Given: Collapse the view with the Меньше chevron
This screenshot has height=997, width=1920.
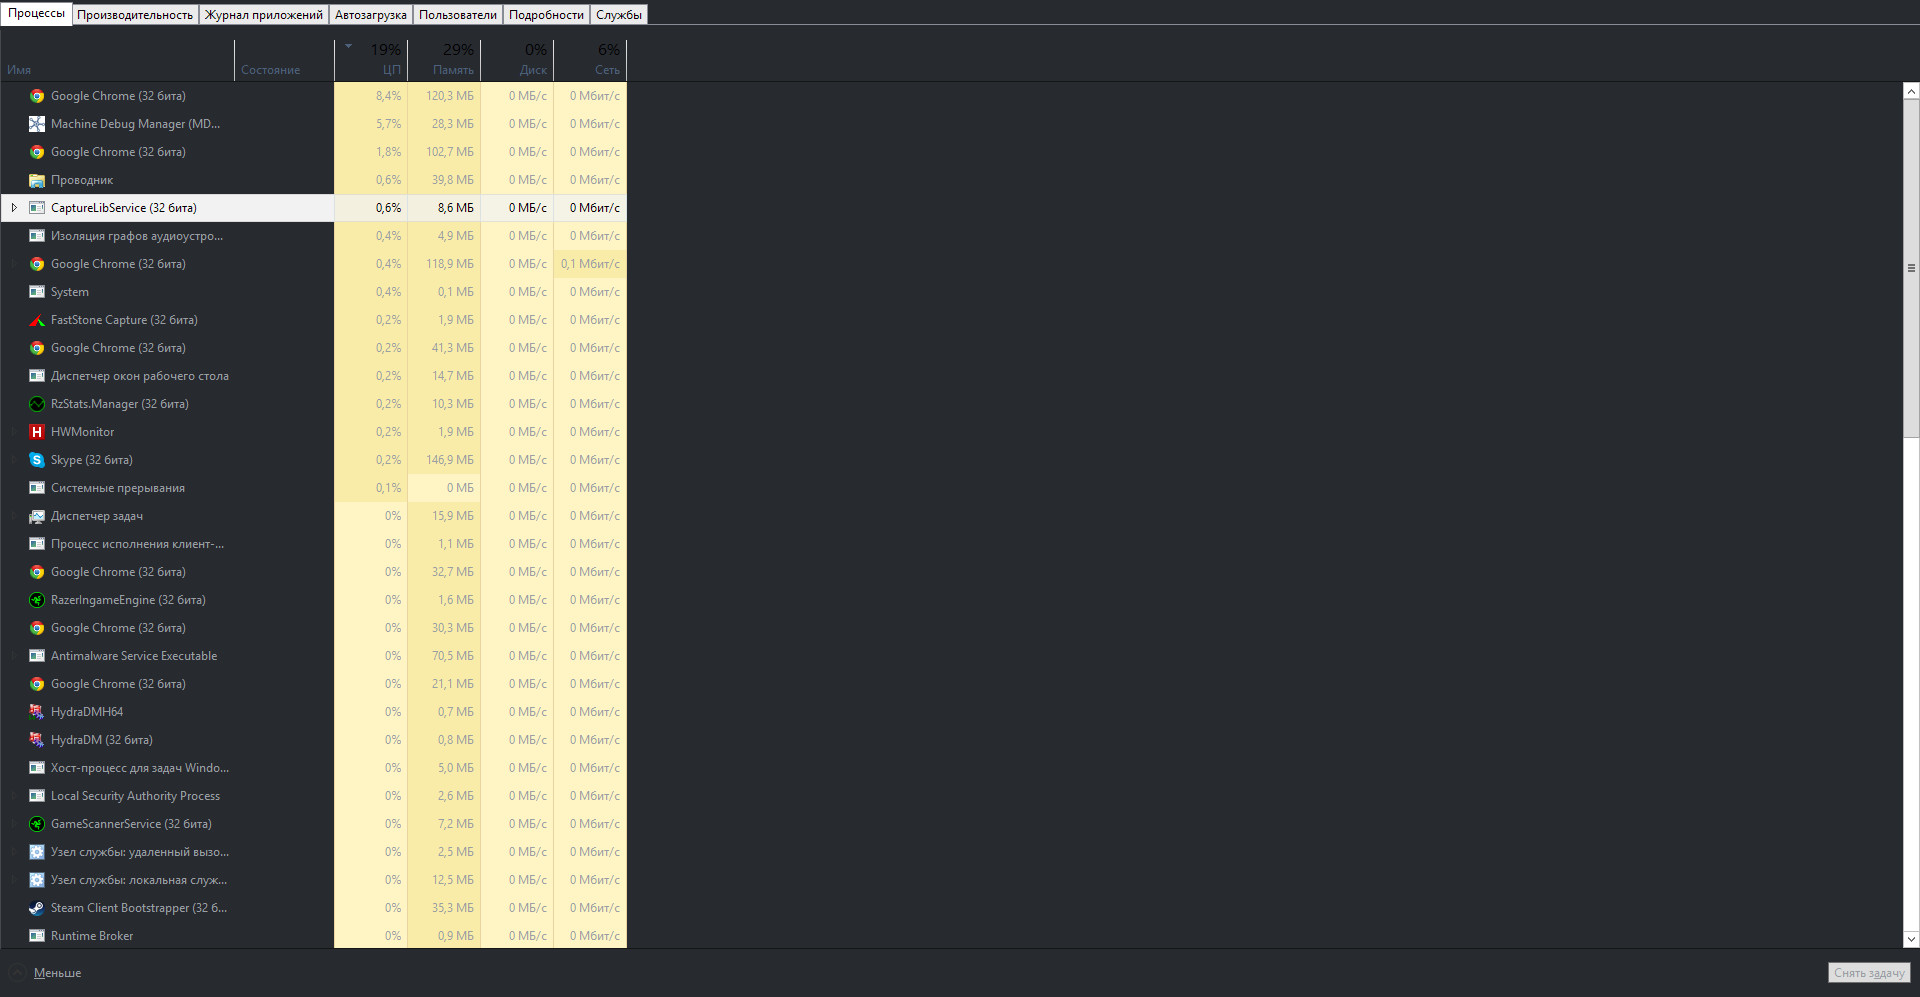Looking at the screenshot, I should 17,973.
